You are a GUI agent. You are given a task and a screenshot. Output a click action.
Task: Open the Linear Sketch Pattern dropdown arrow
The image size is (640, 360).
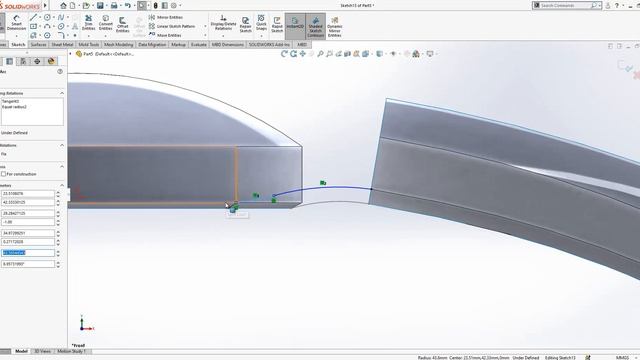point(205,26)
